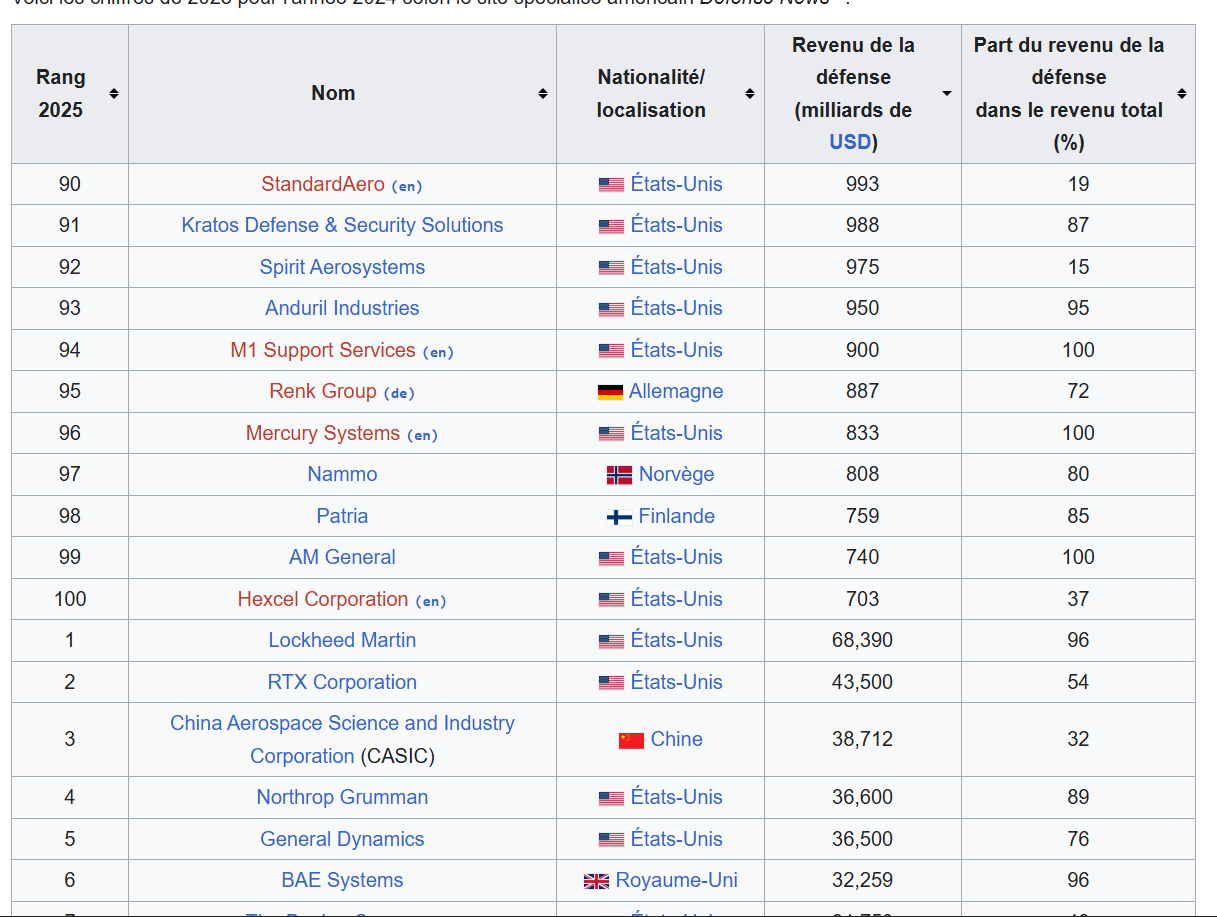
Task: Open General Dynamics link
Action: tap(342, 839)
